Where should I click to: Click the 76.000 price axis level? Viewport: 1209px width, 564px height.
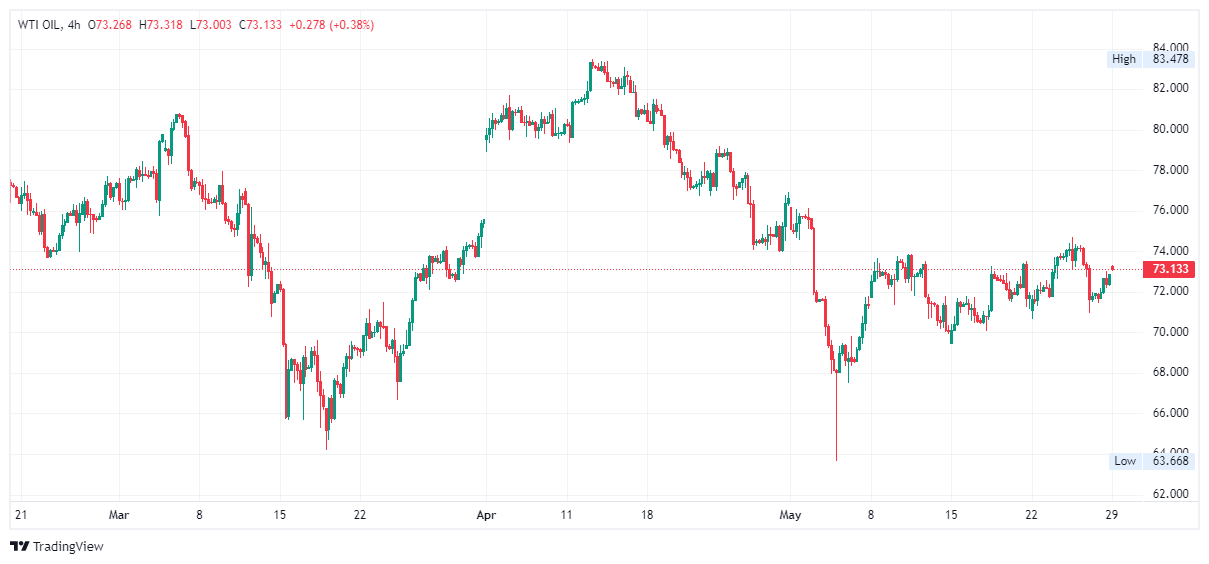(1170, 210)
